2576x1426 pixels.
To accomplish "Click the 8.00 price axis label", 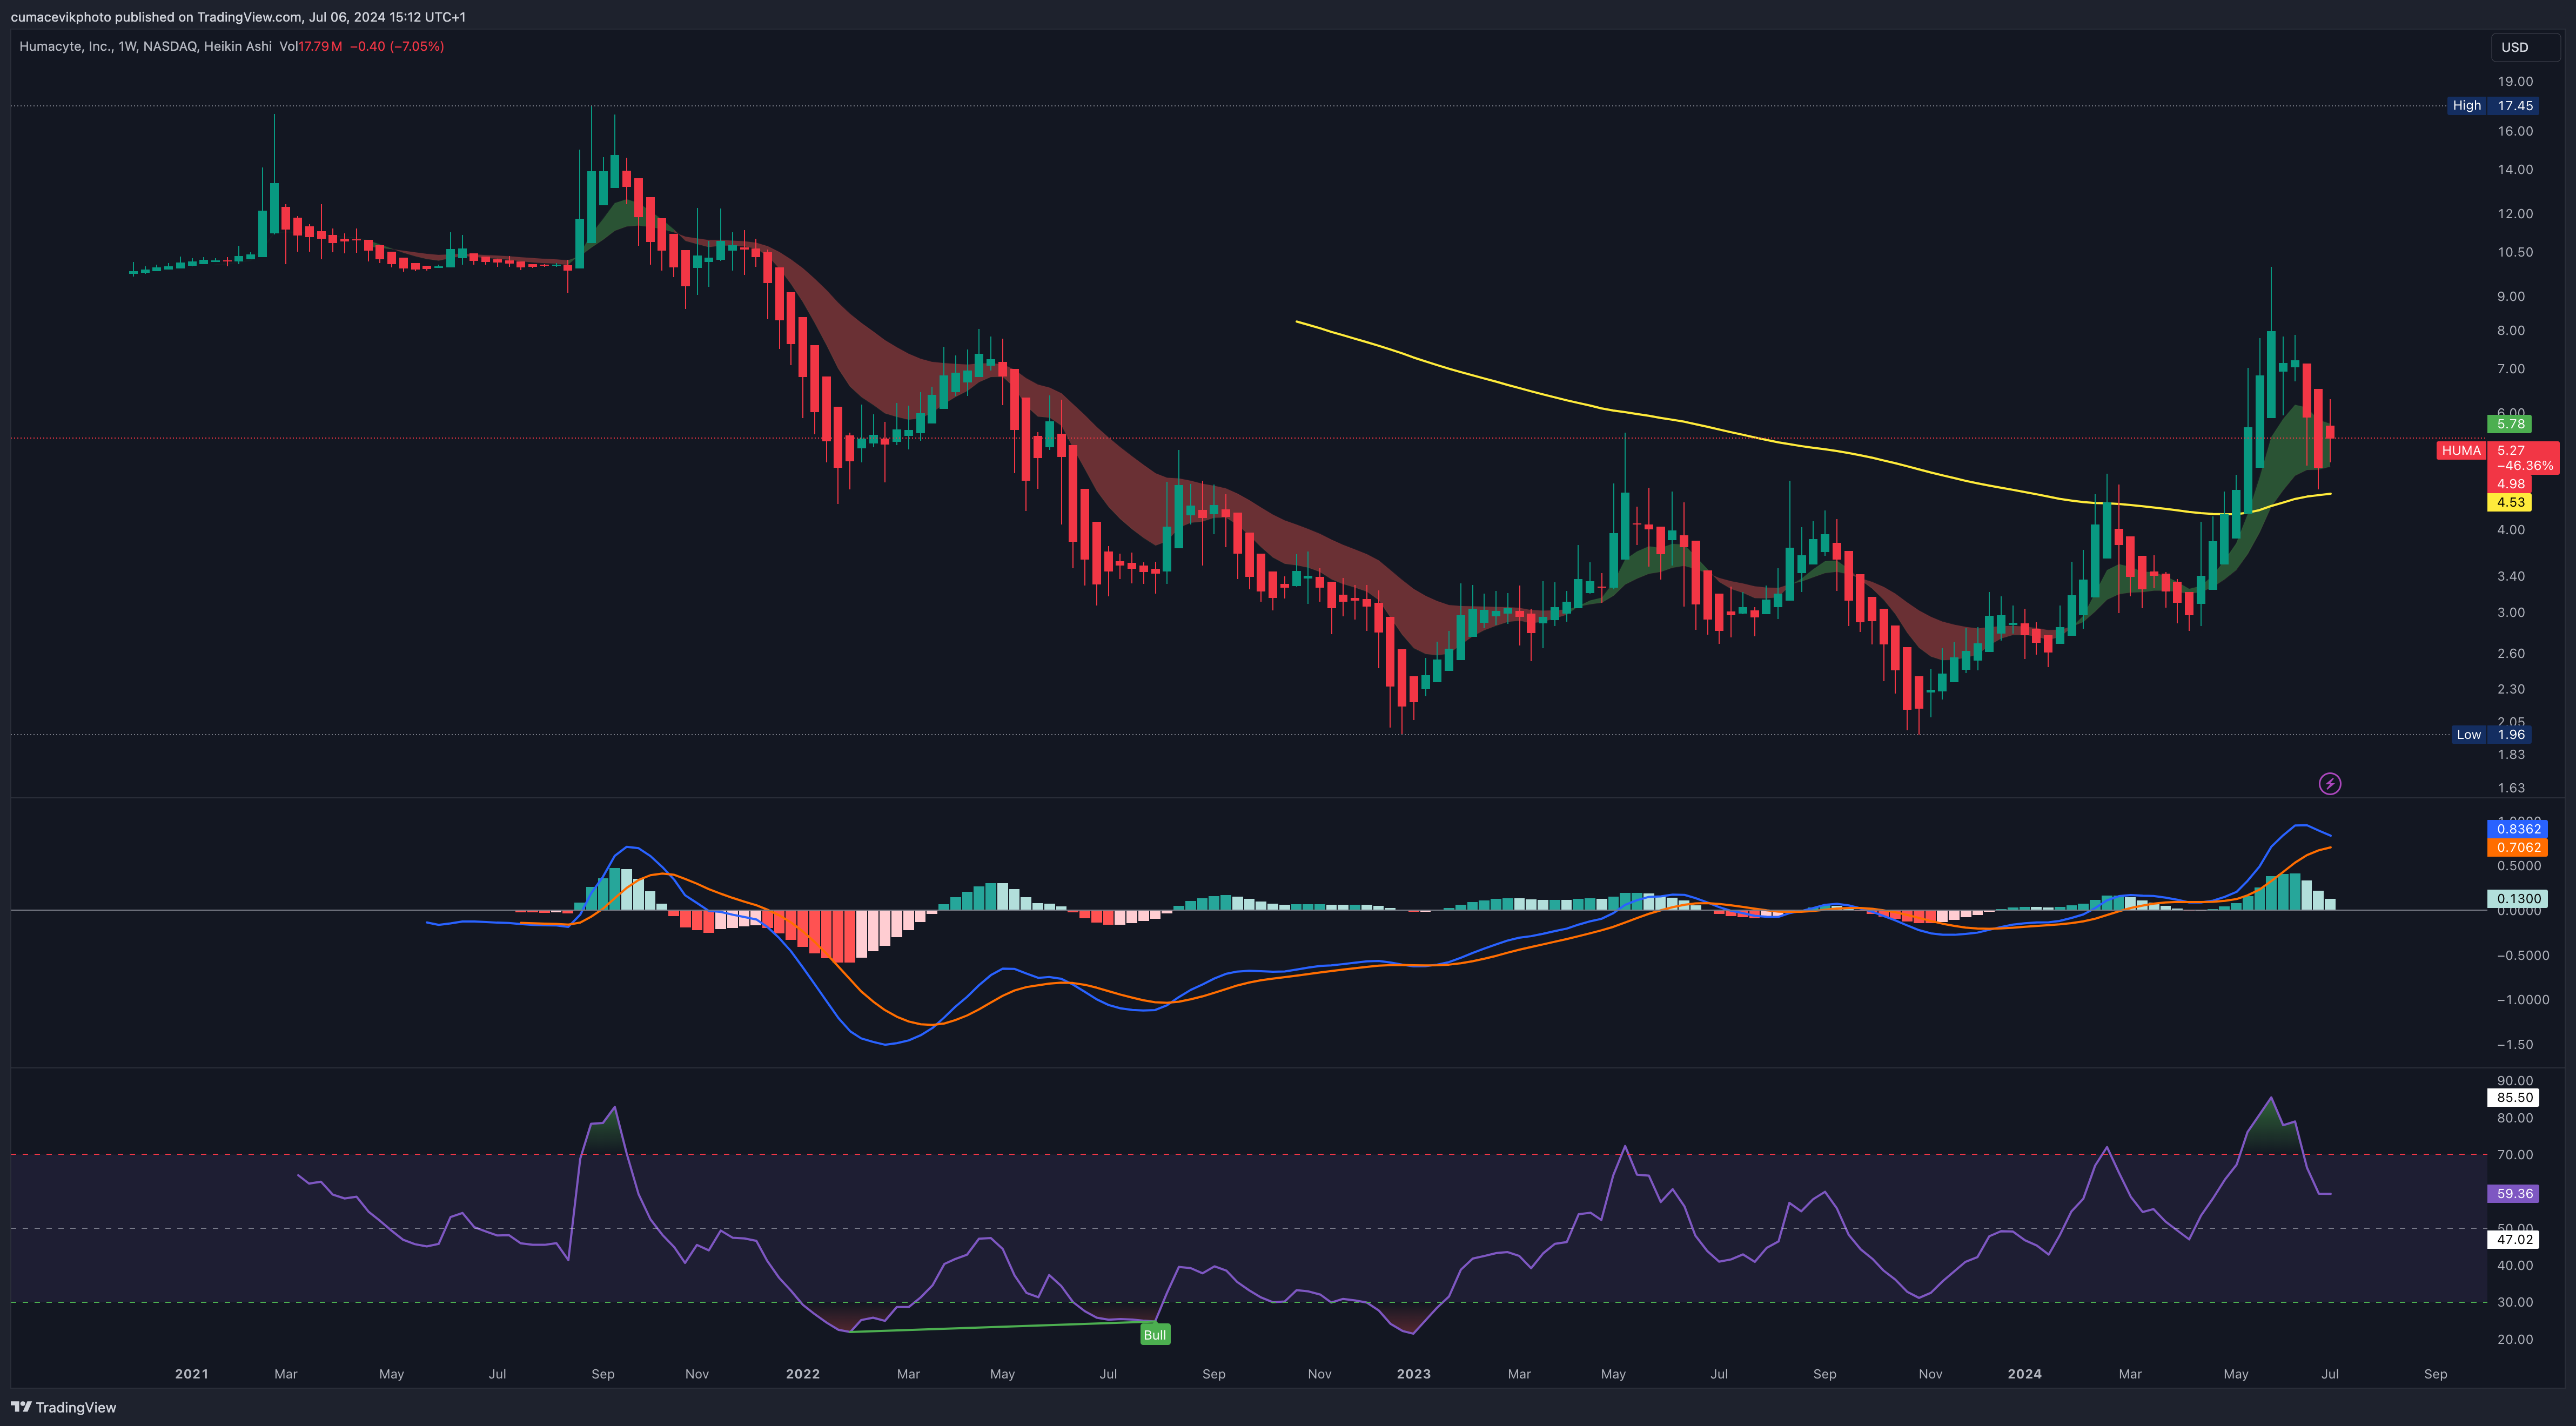I will tap(2511, 330).
